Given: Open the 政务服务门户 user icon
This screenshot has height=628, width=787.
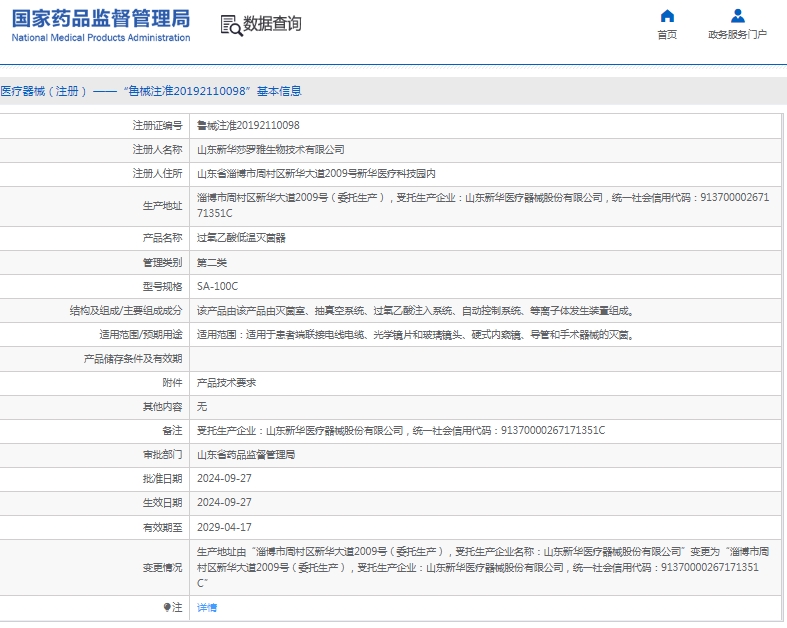Looking at the screenshot, I should (x=737, y=17).
